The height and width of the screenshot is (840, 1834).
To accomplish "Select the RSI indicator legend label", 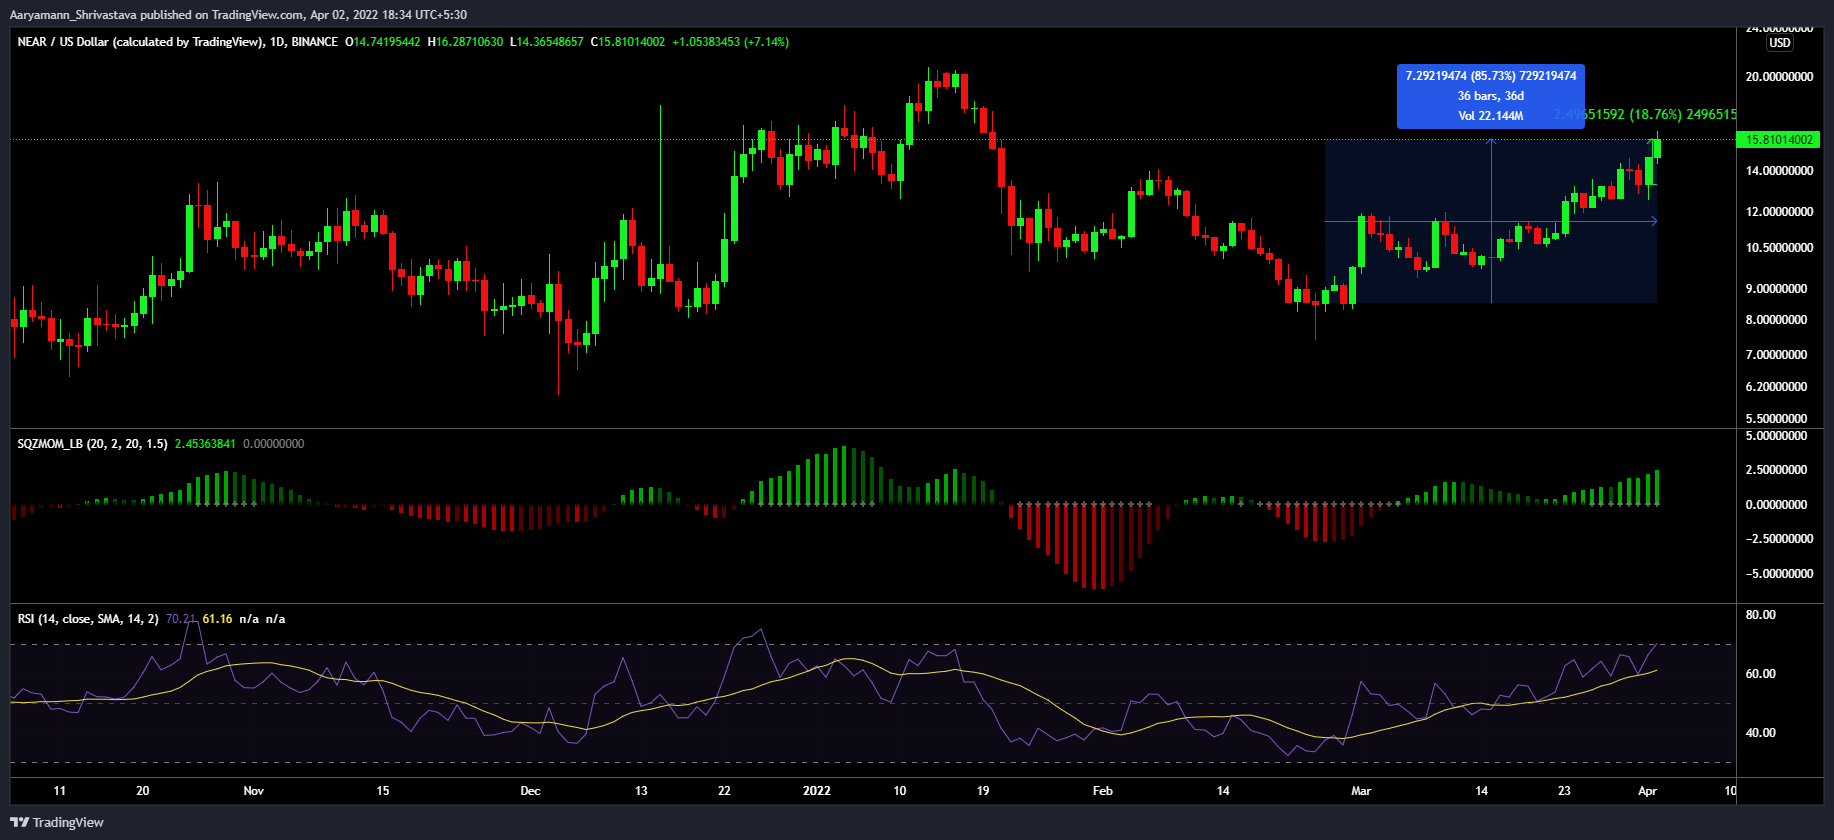I will click(x=88, y=619).
